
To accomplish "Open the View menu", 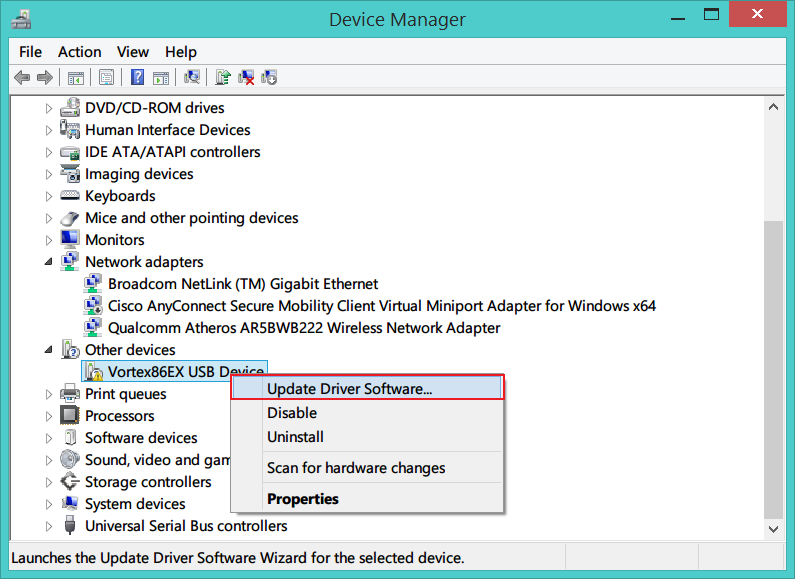I will click(x=132, y=52).
